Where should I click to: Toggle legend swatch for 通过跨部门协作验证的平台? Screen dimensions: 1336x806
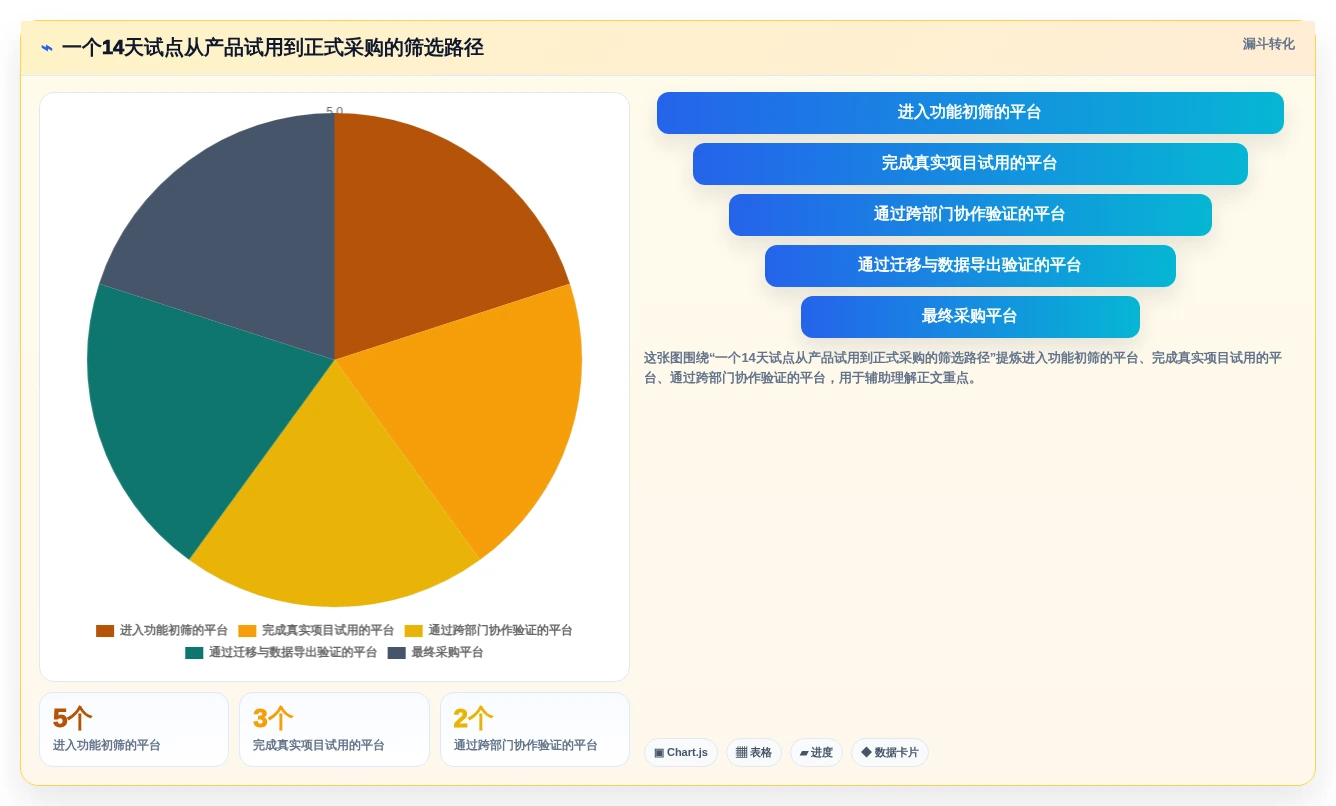414,631
